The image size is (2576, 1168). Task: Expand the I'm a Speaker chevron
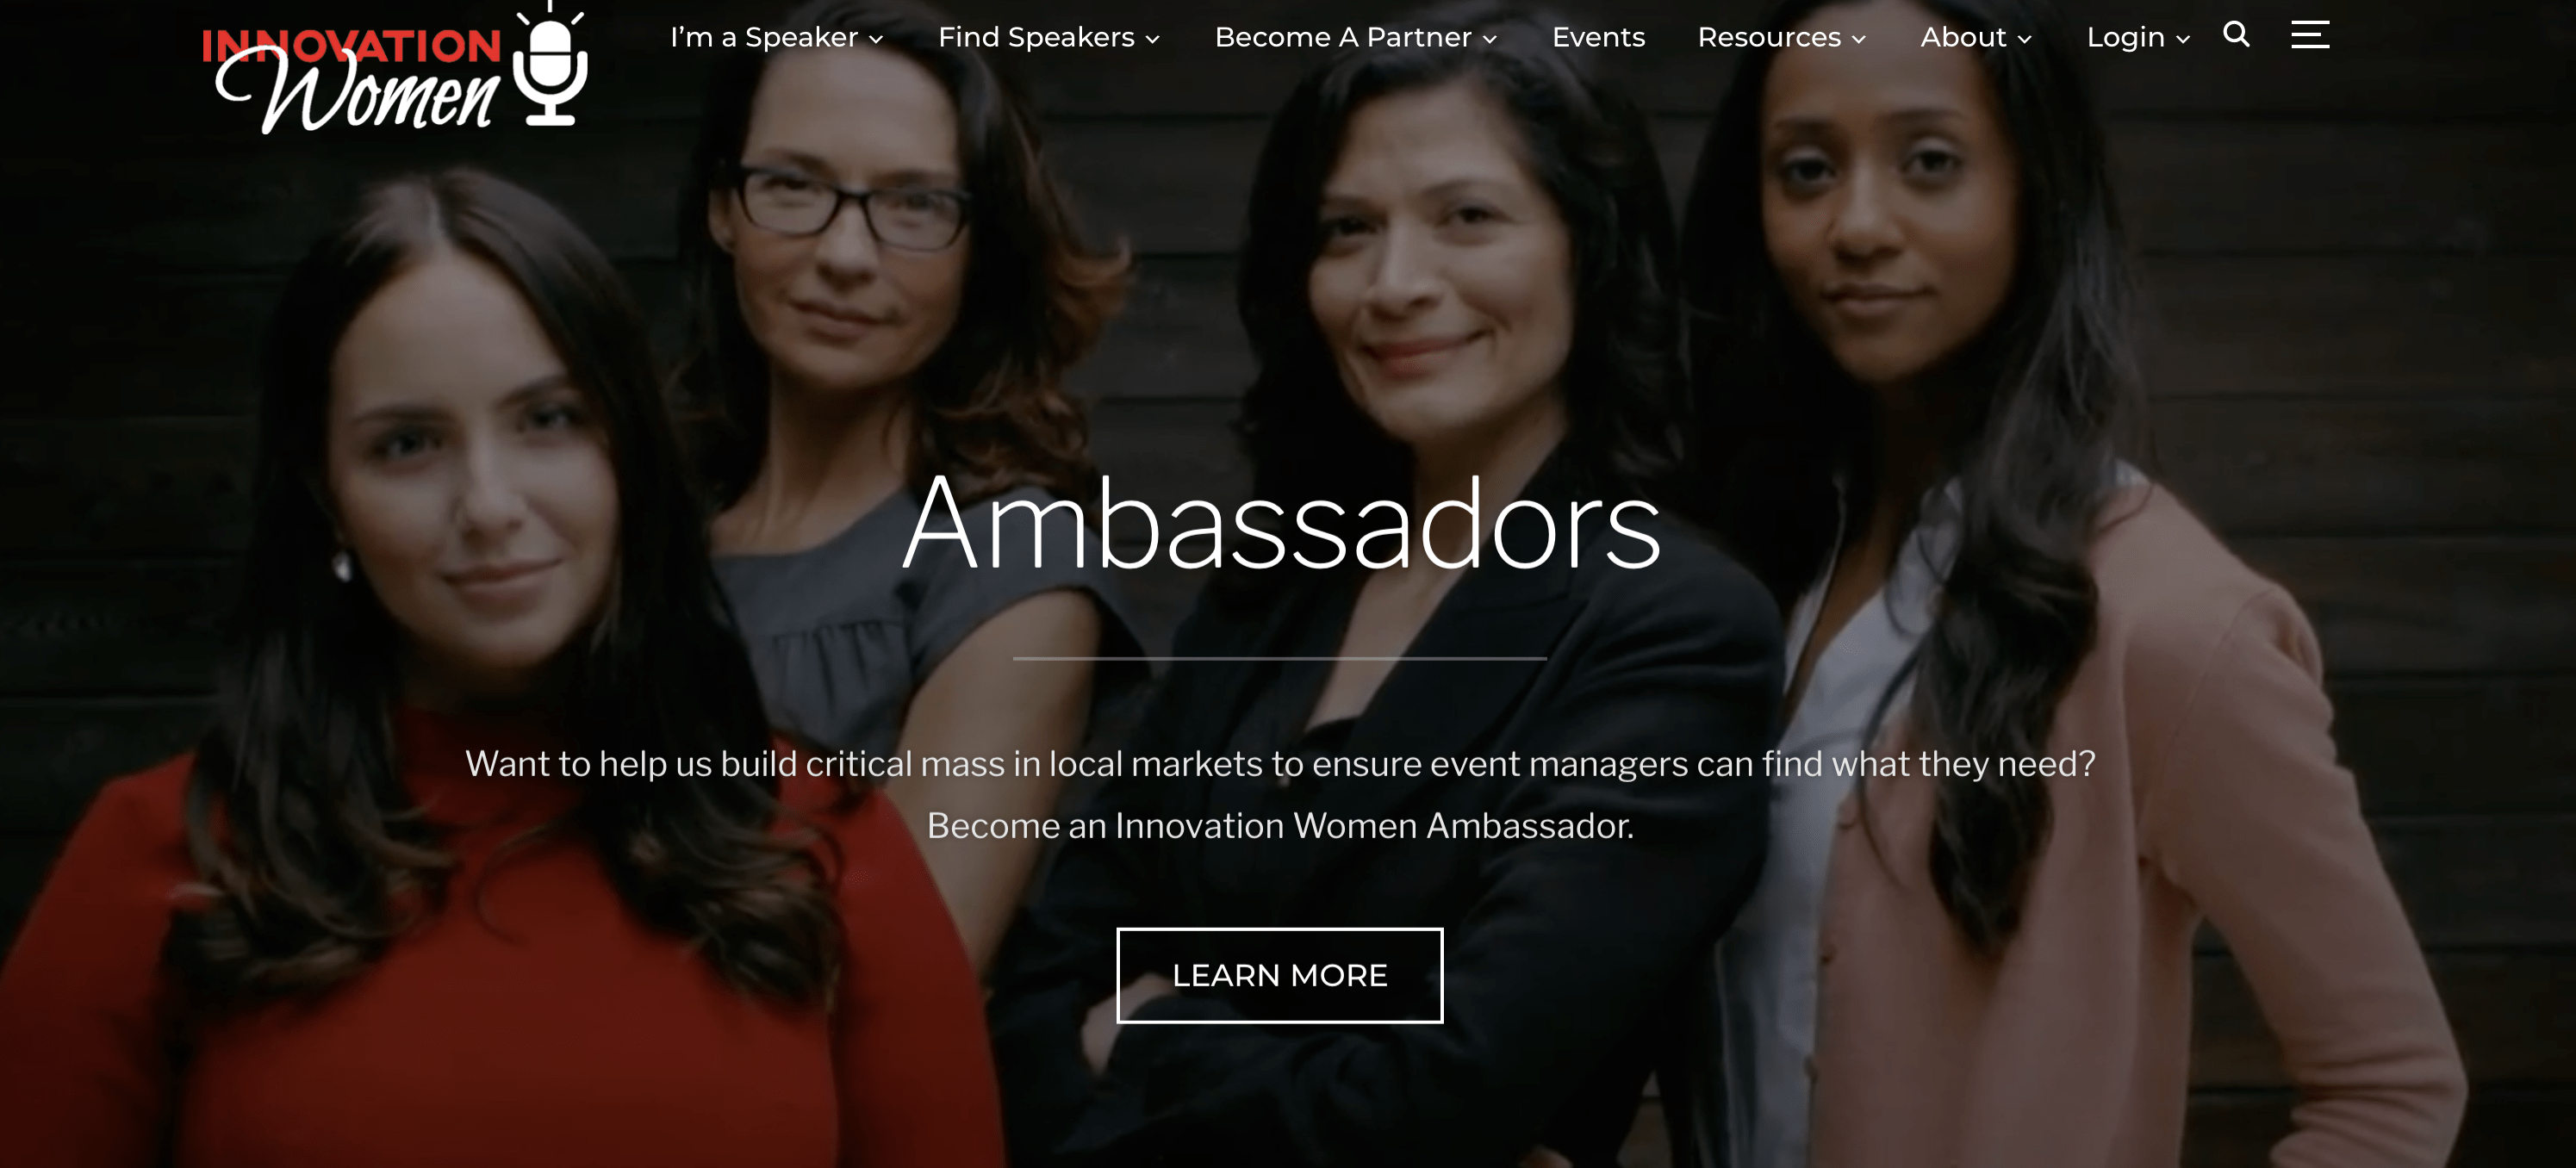876,39
